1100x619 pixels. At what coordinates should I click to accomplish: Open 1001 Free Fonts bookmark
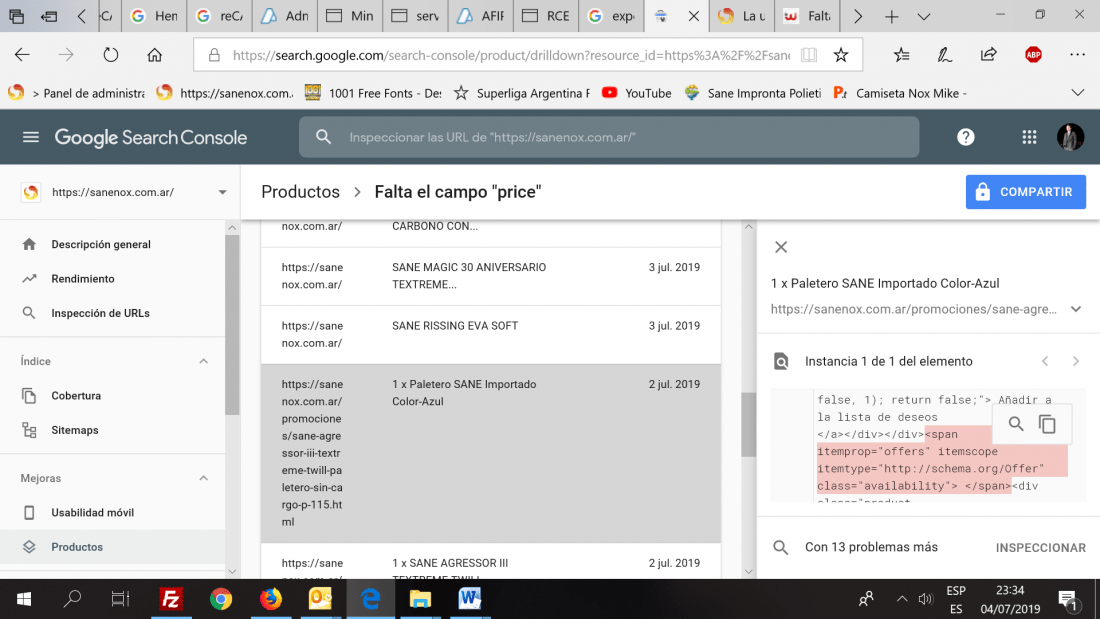373,93
